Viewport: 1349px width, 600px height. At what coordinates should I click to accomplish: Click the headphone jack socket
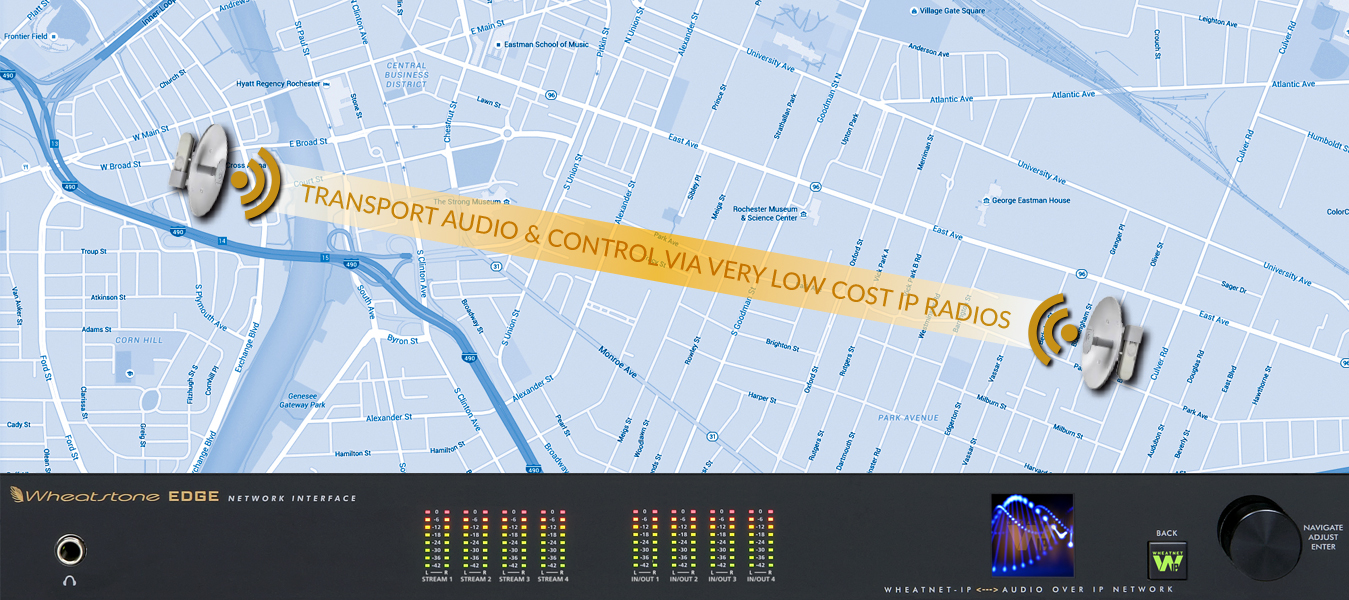pos(70,550)
